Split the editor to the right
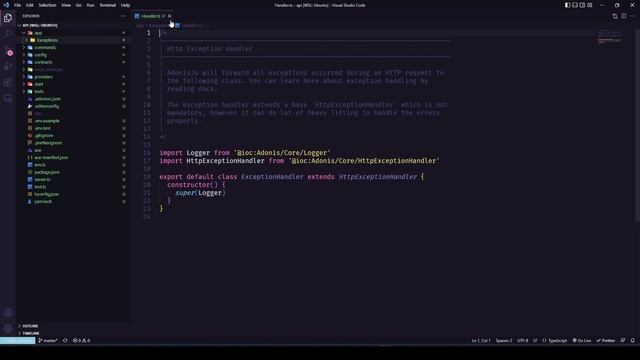The width and height of the screenshot is (640, 360). 624,16
